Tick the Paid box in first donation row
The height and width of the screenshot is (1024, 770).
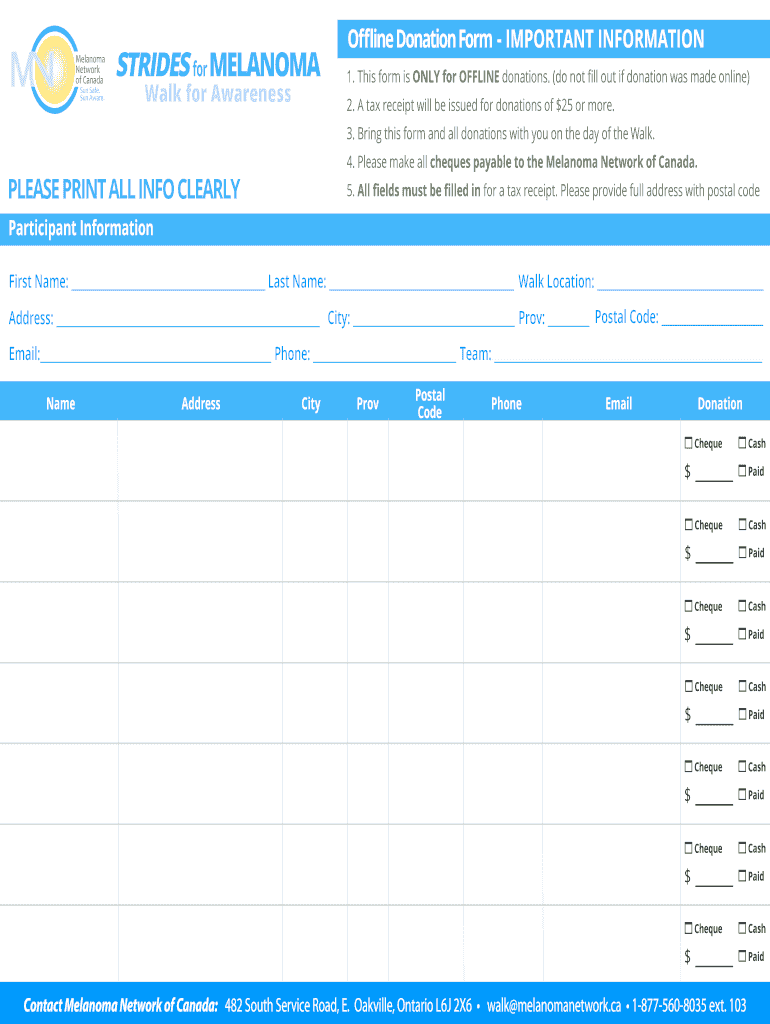tap(742, 471)
